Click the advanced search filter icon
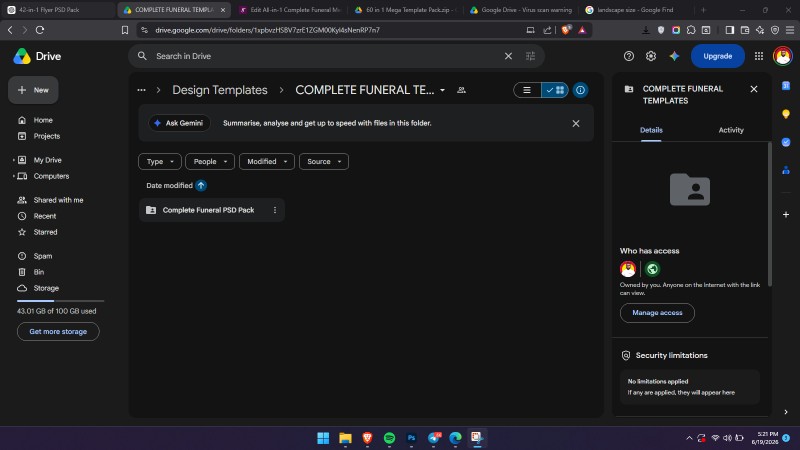The height and width of the screenshot is (450, 800). (530, 56)
